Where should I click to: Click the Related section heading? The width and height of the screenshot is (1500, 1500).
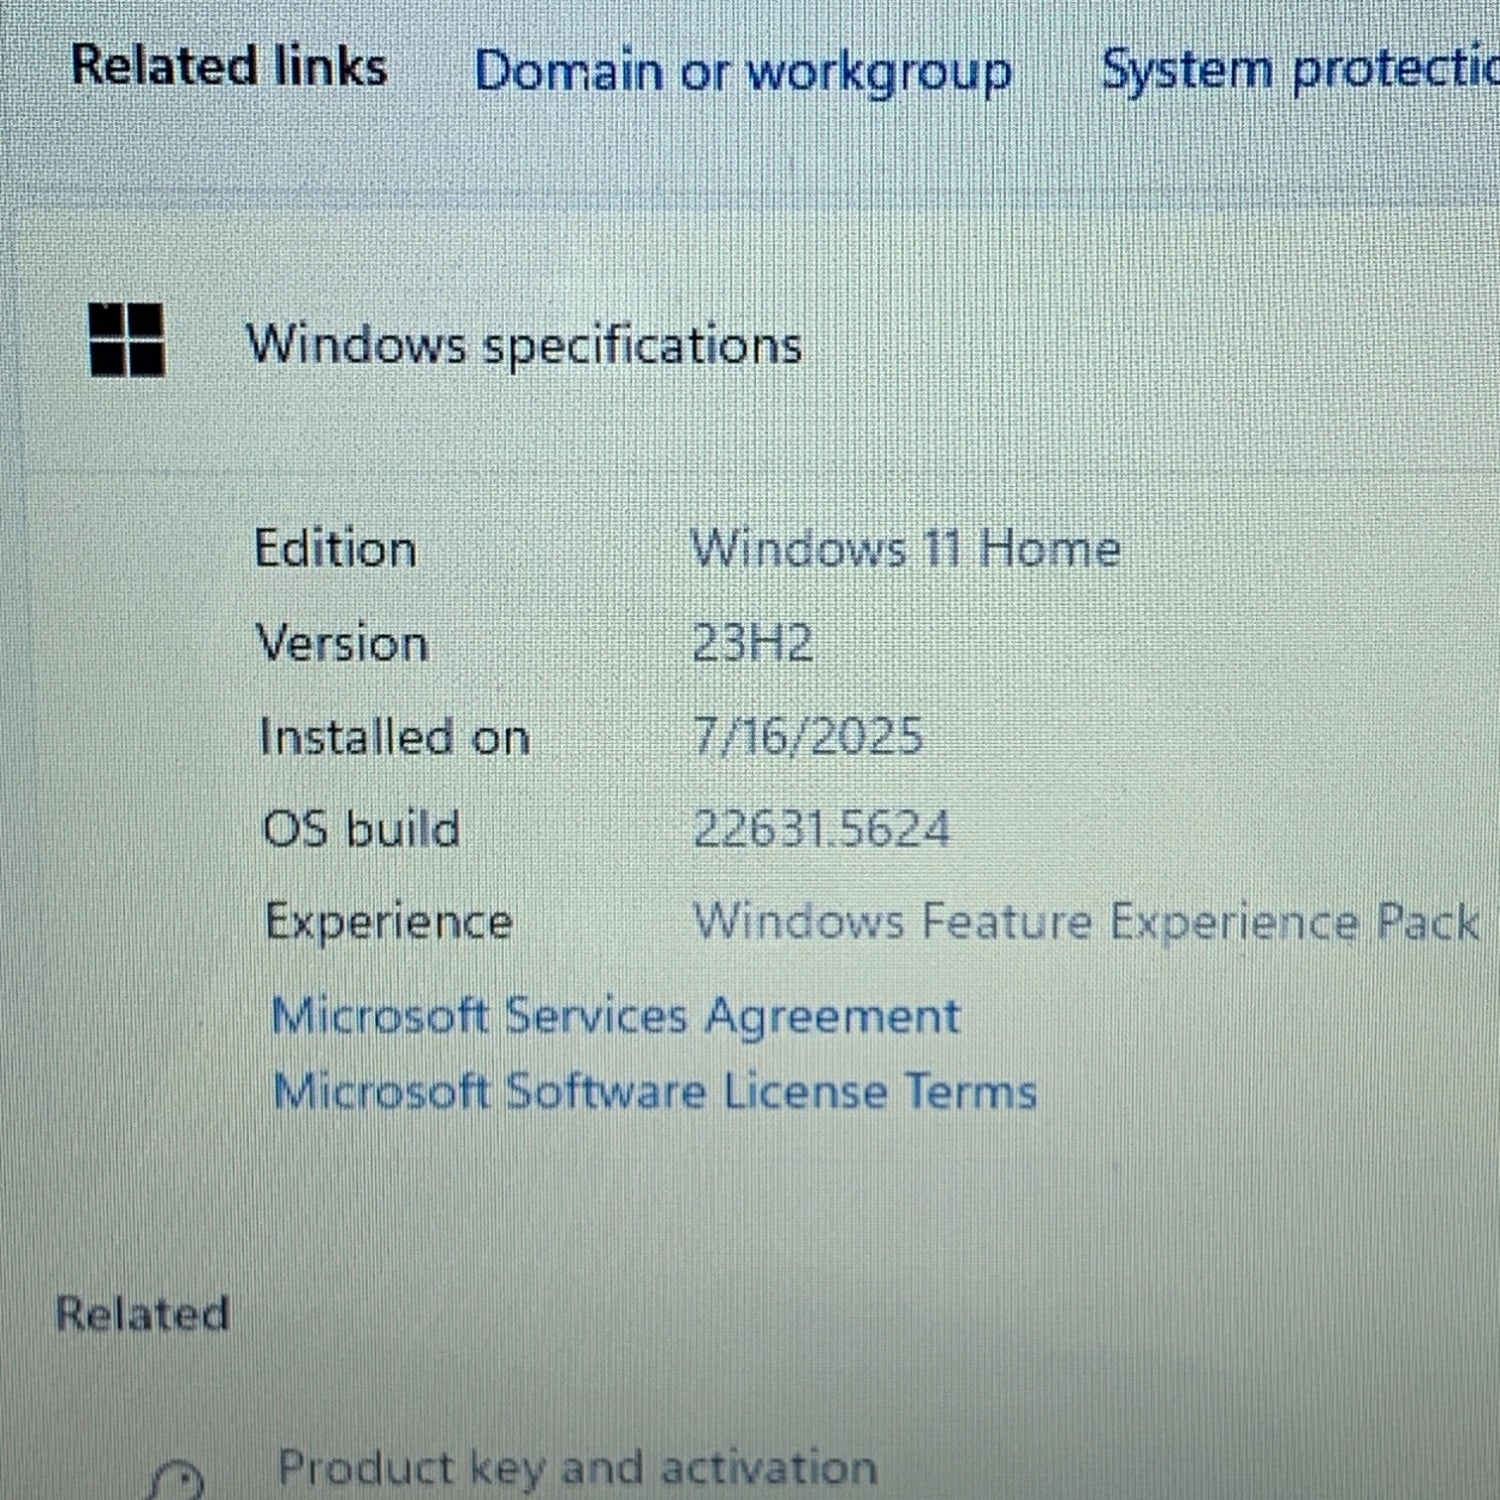142,1313
